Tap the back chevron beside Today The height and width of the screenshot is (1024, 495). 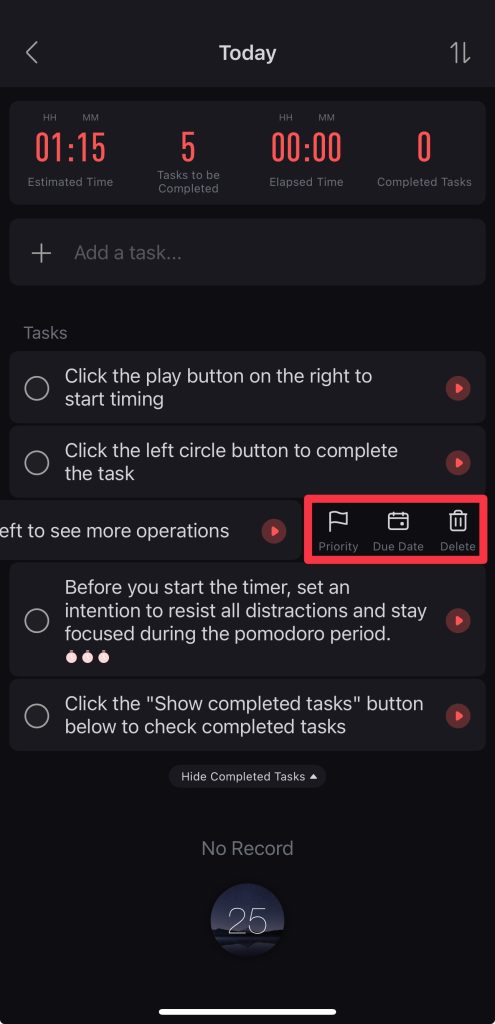pos(31,52)
